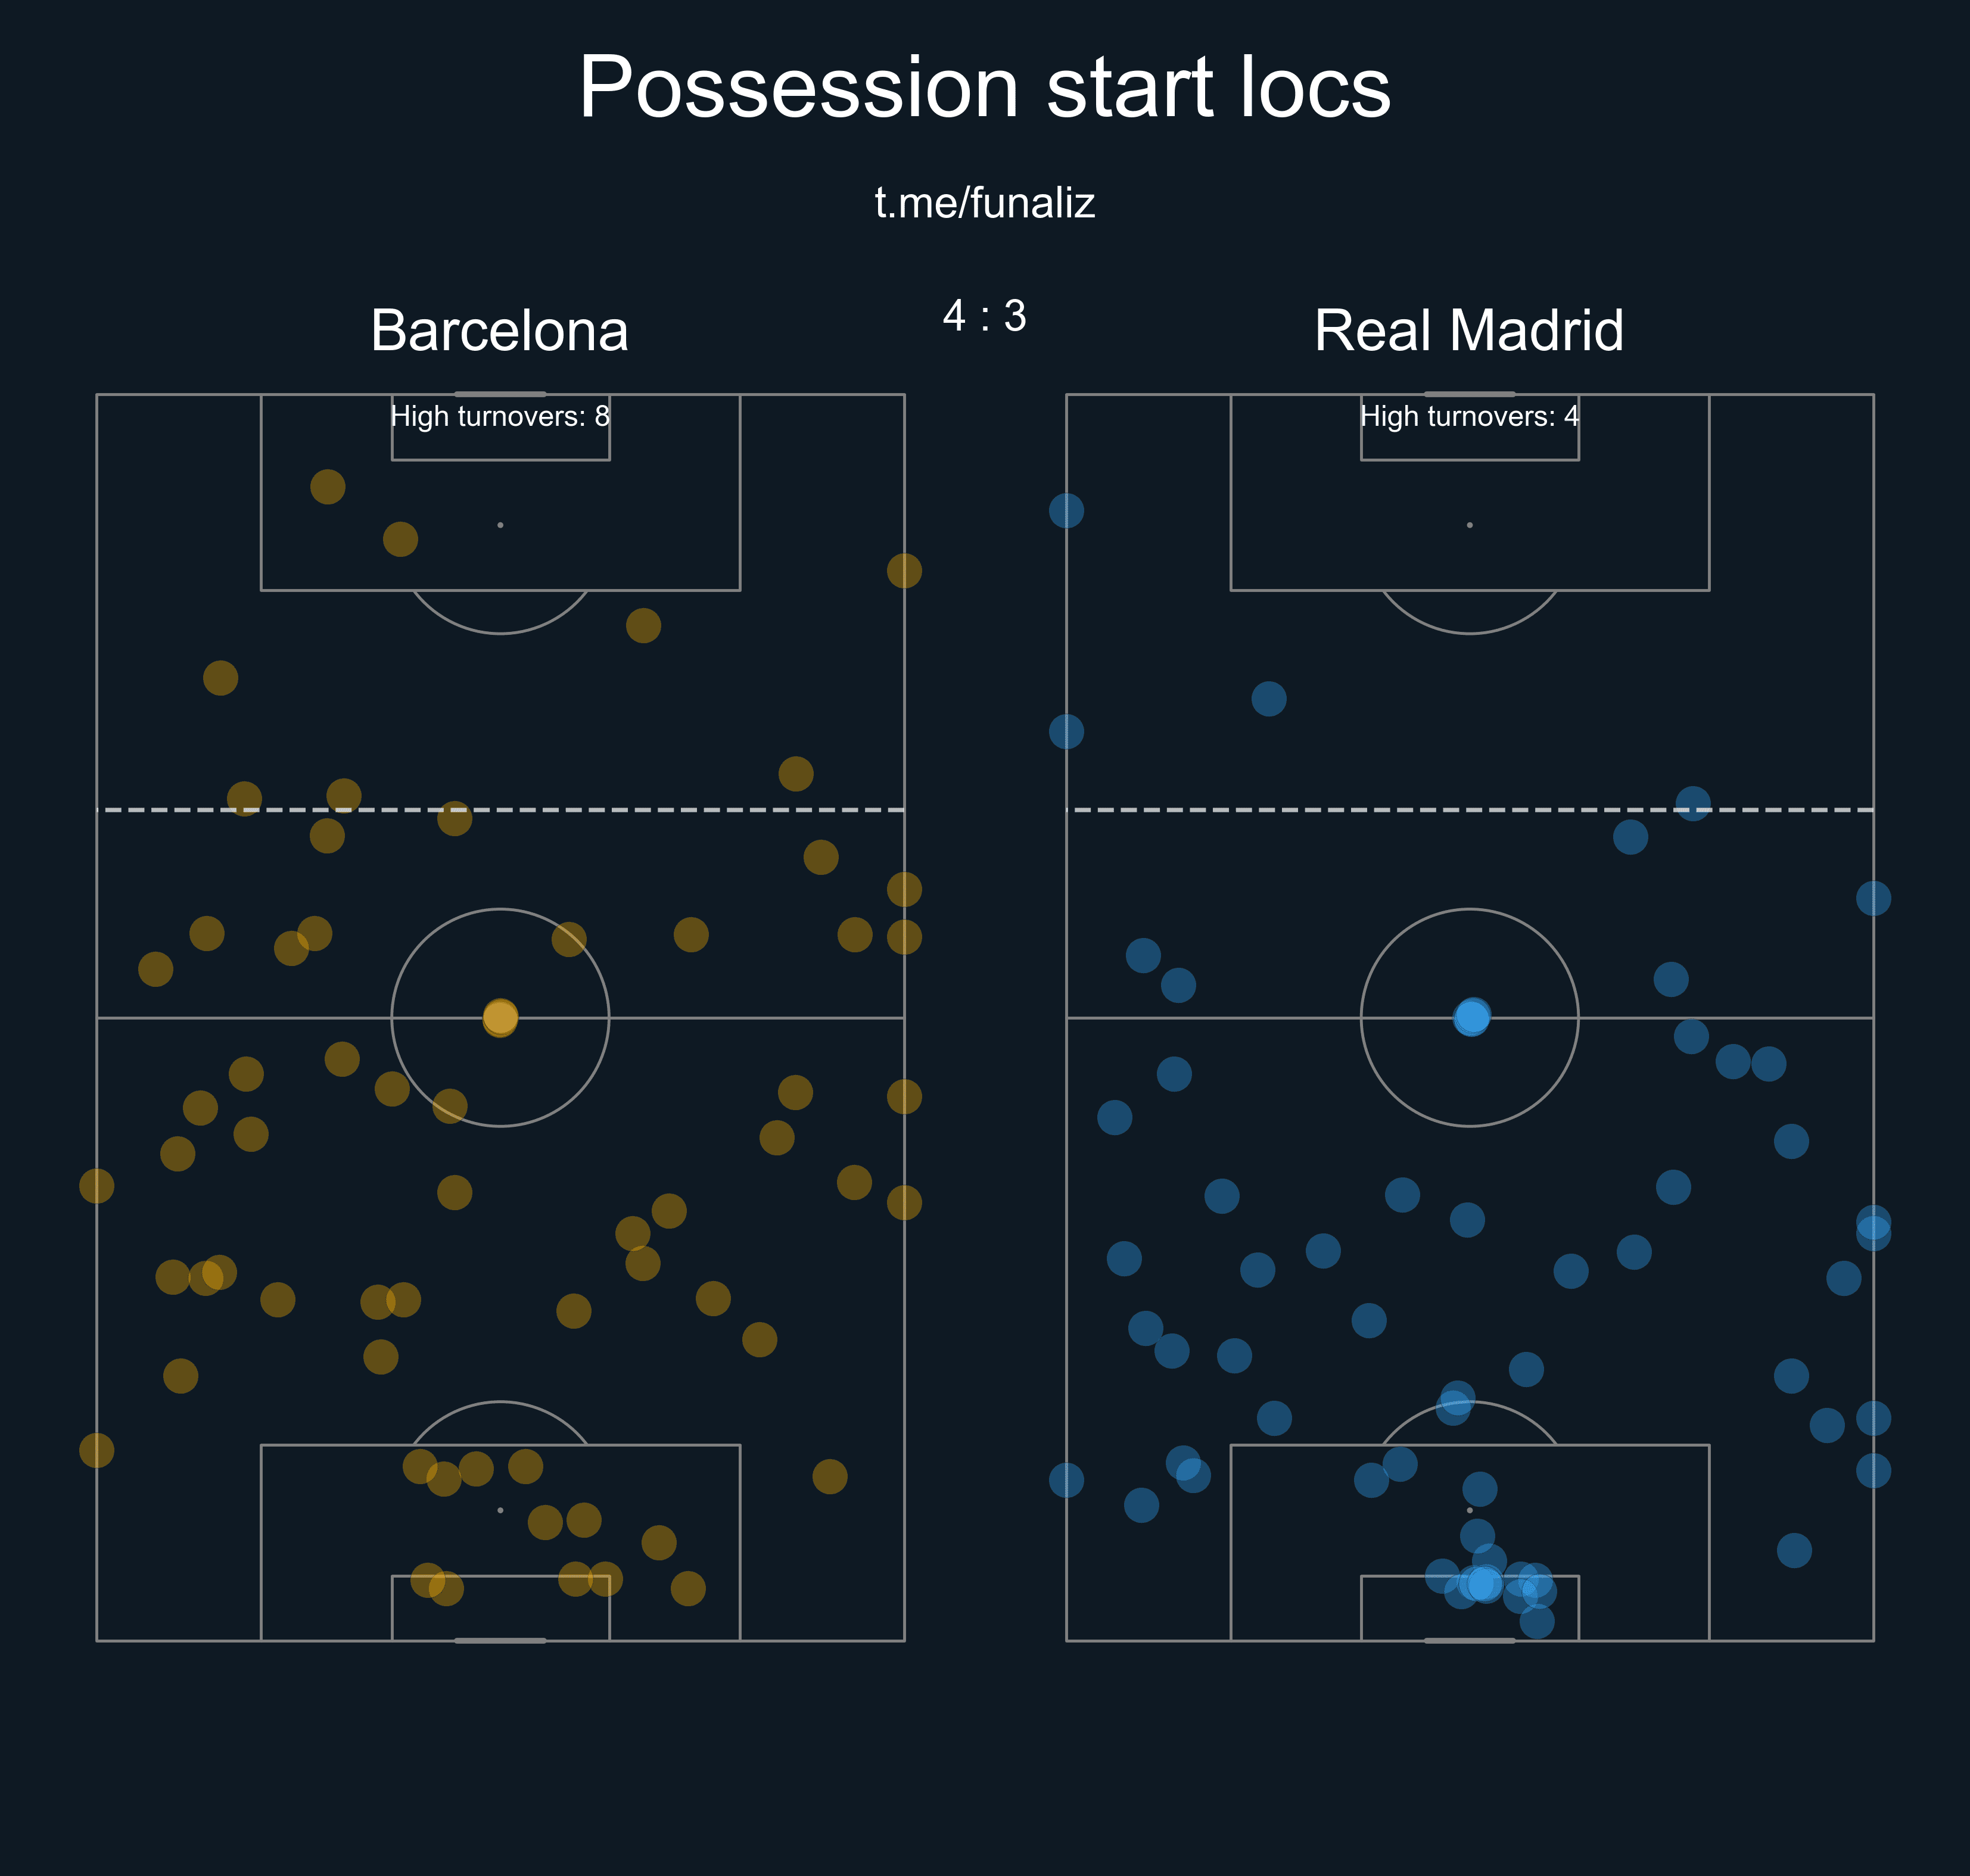Click Real Madrid's 'High turnovers: 4' label
The image size is (1970, 1876).
coord(1469,416)
